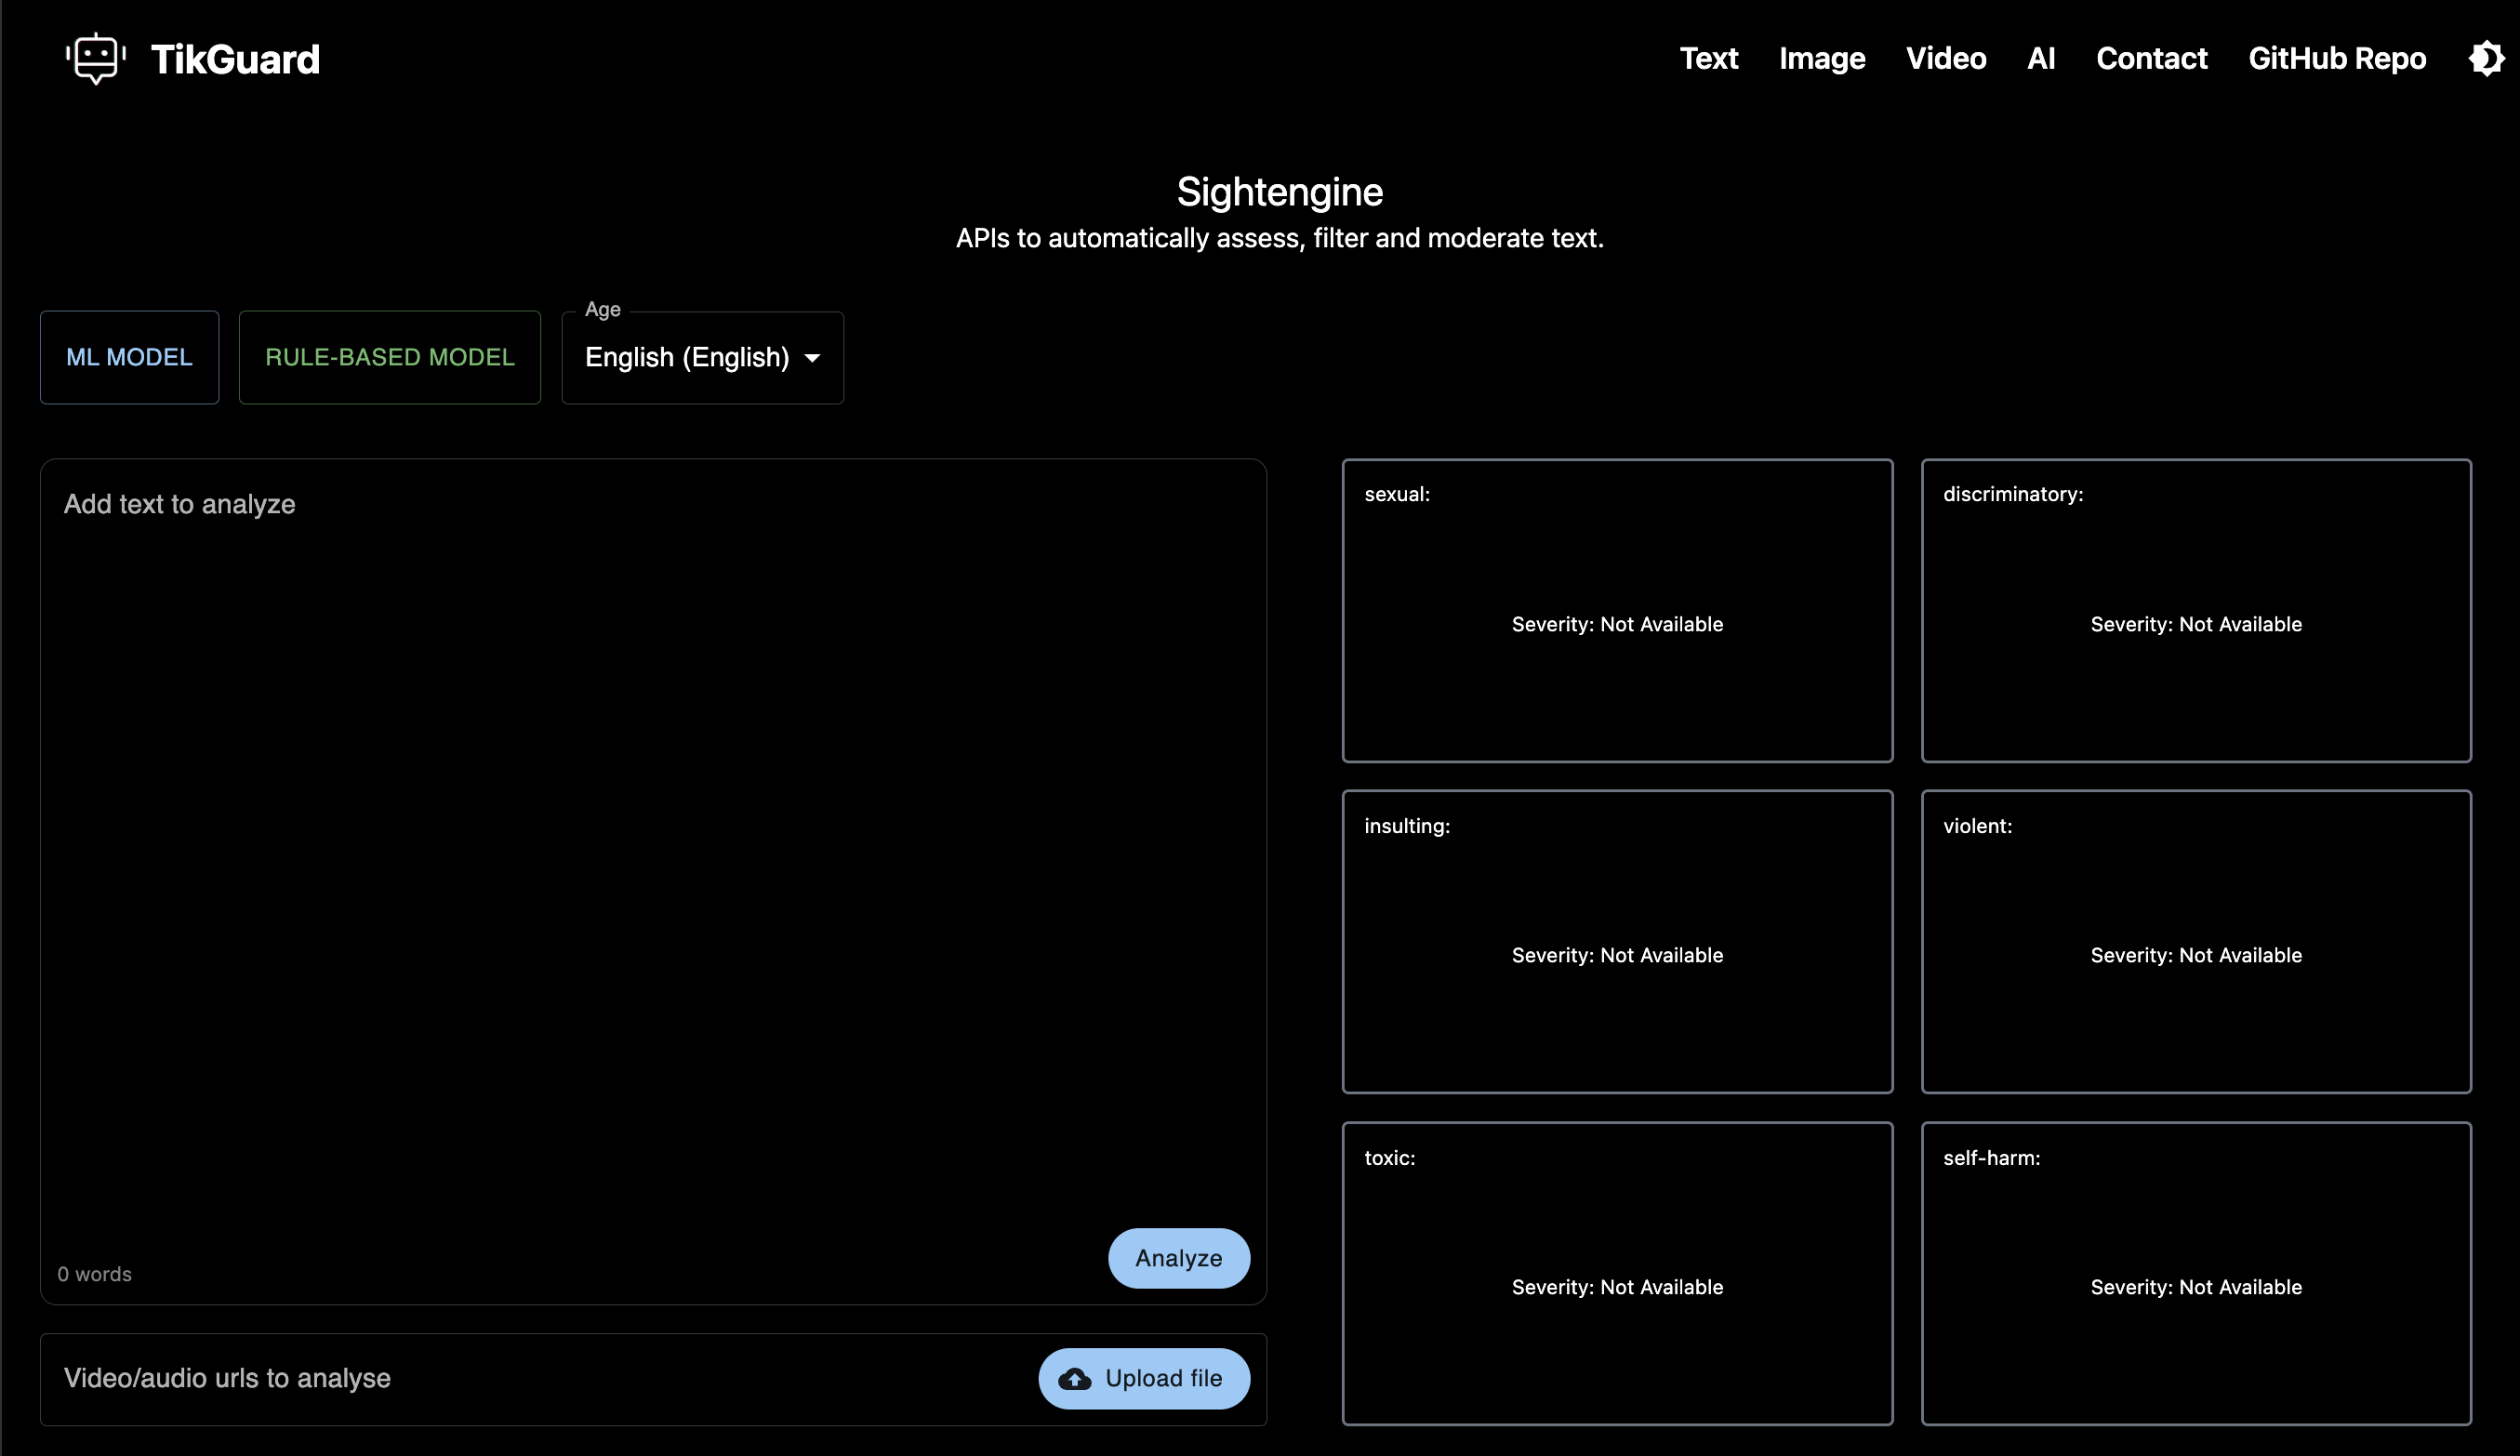The width and height of the screenshot is (2520, 1456).
Task: Switch to RULE-BASED MODEL
Action: pos(389,357)
